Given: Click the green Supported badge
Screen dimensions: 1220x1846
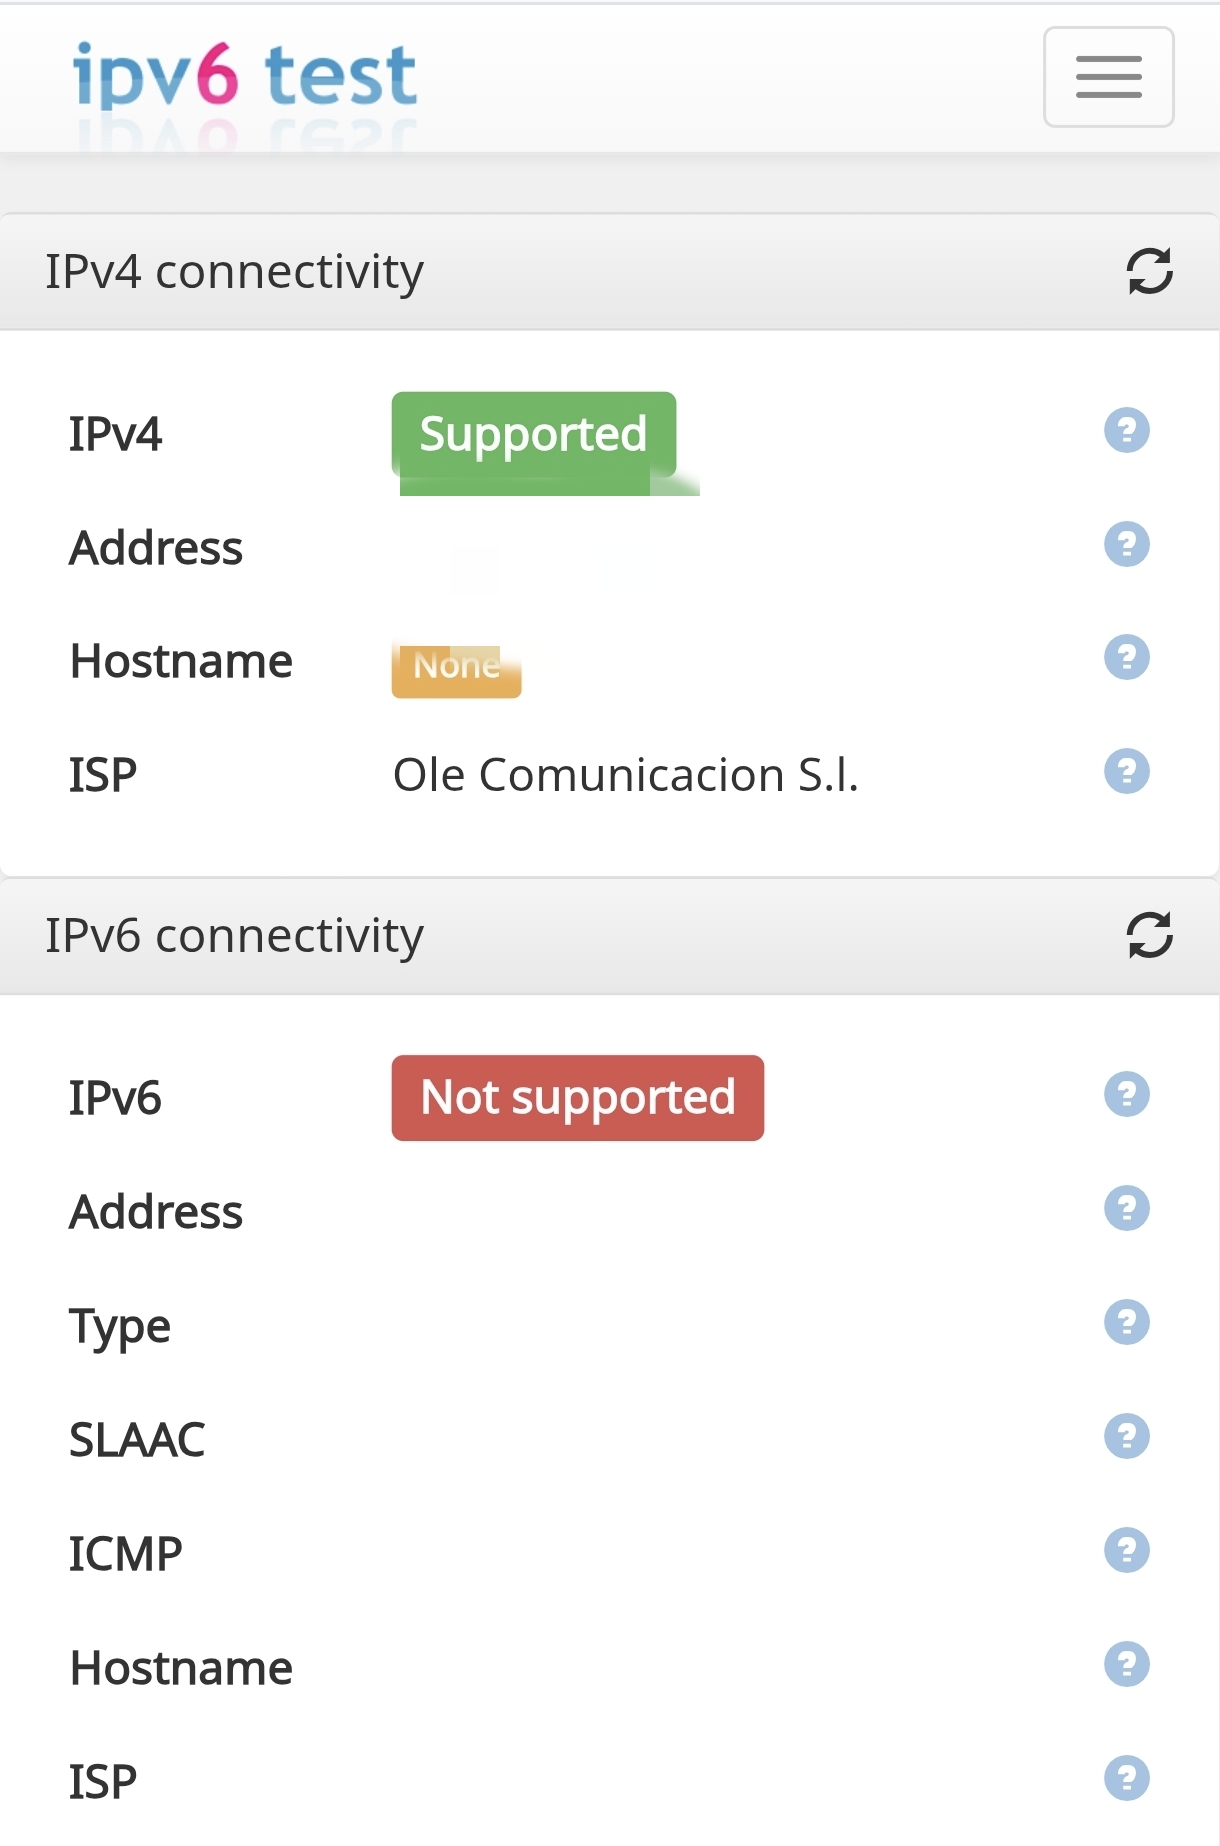Looking at the screenshot, I should coord(533,435).
